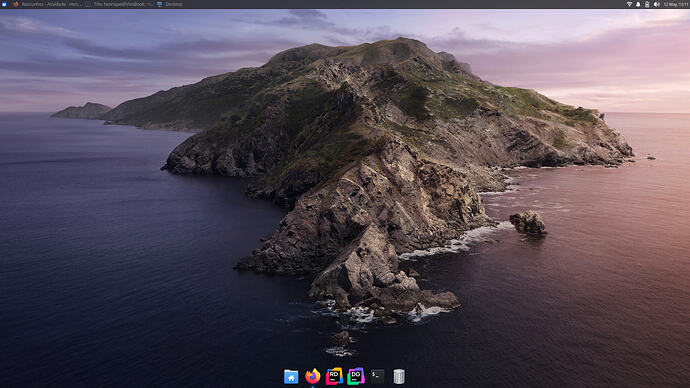This screenshot has height=388, width=690.
Task: Open the notifications bell in the panel
Action: (638, 4)
